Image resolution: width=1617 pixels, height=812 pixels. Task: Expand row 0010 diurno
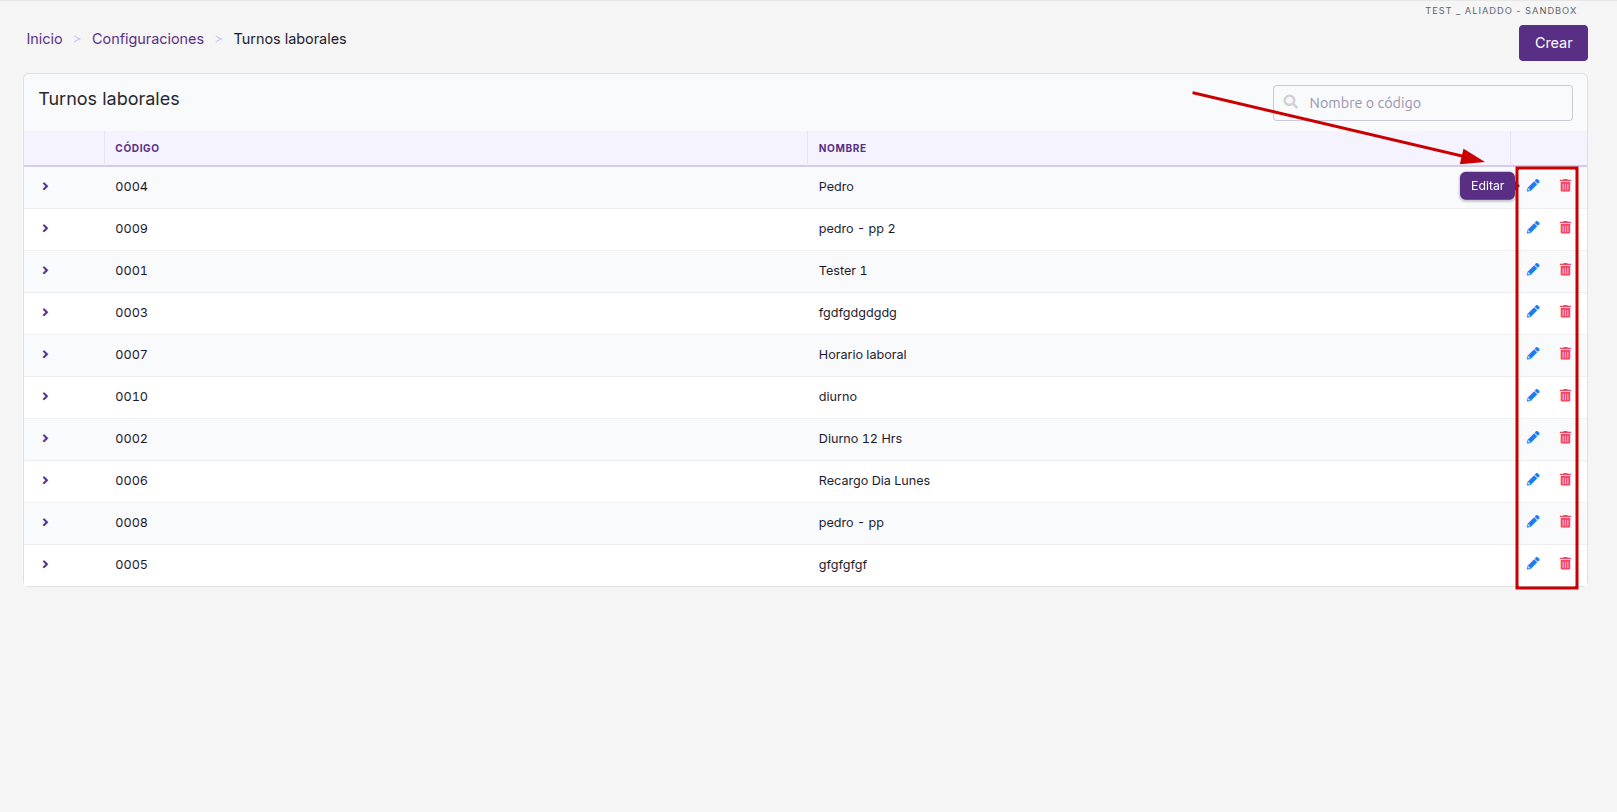click(x=45, y=397)
